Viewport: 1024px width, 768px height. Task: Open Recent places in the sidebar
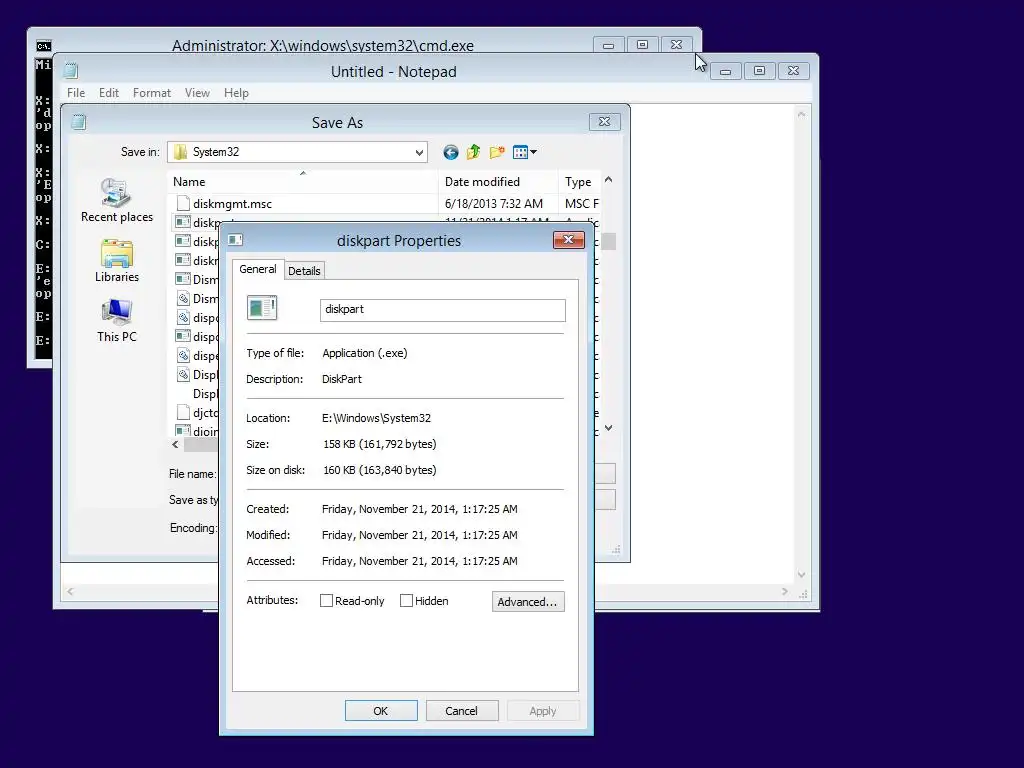coord(117,200)
